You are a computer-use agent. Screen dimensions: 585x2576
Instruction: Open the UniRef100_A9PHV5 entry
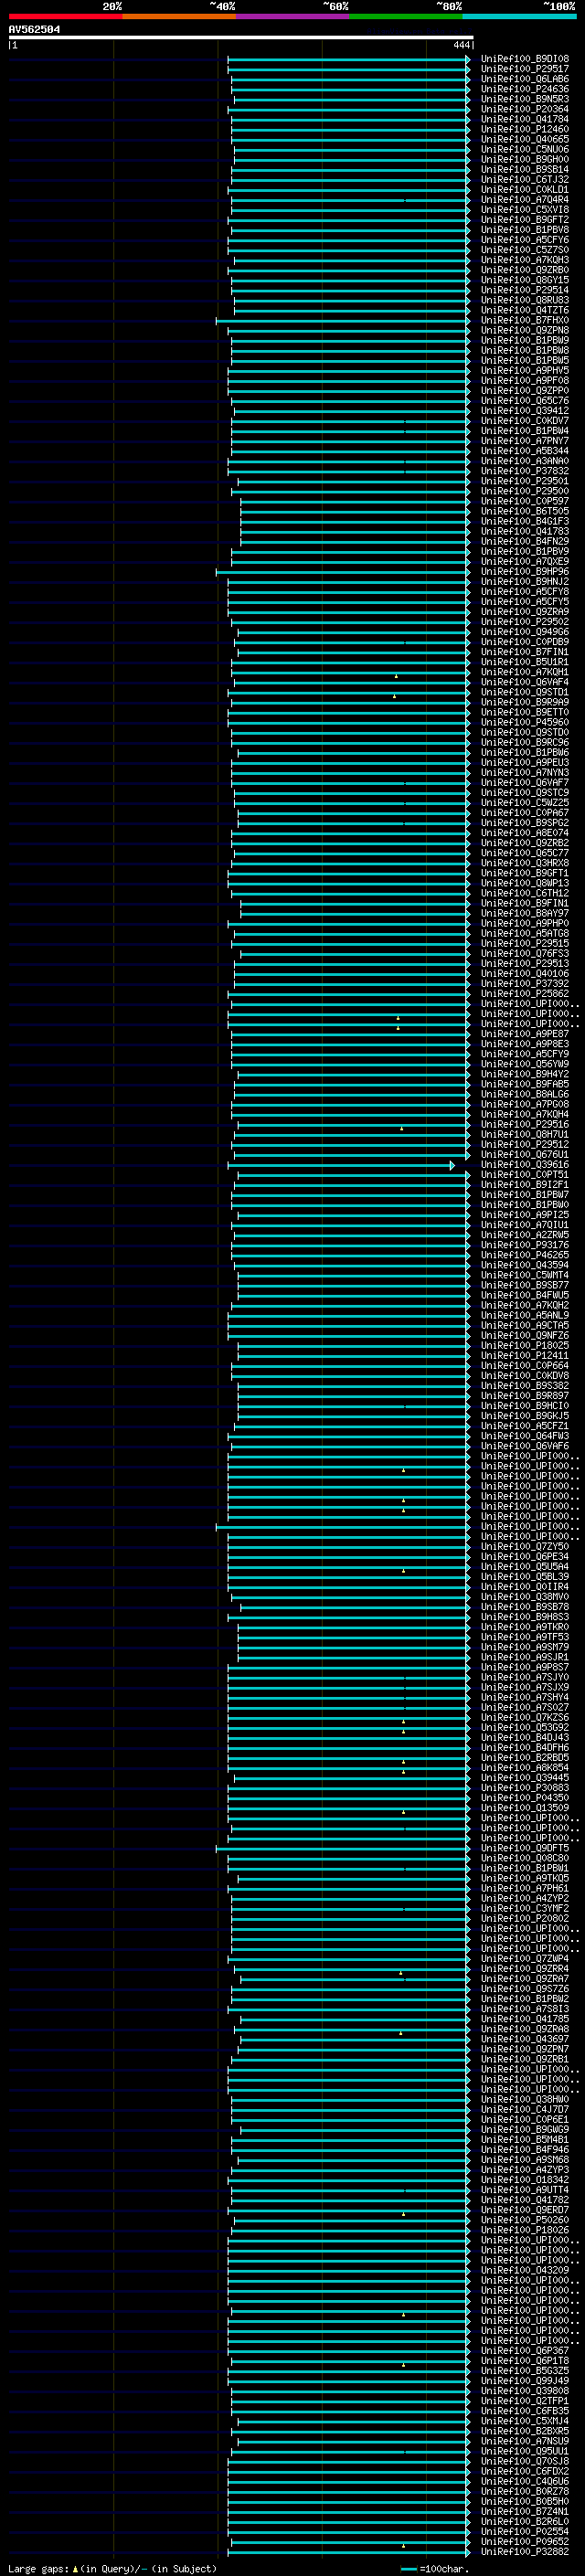click(524, 371)
